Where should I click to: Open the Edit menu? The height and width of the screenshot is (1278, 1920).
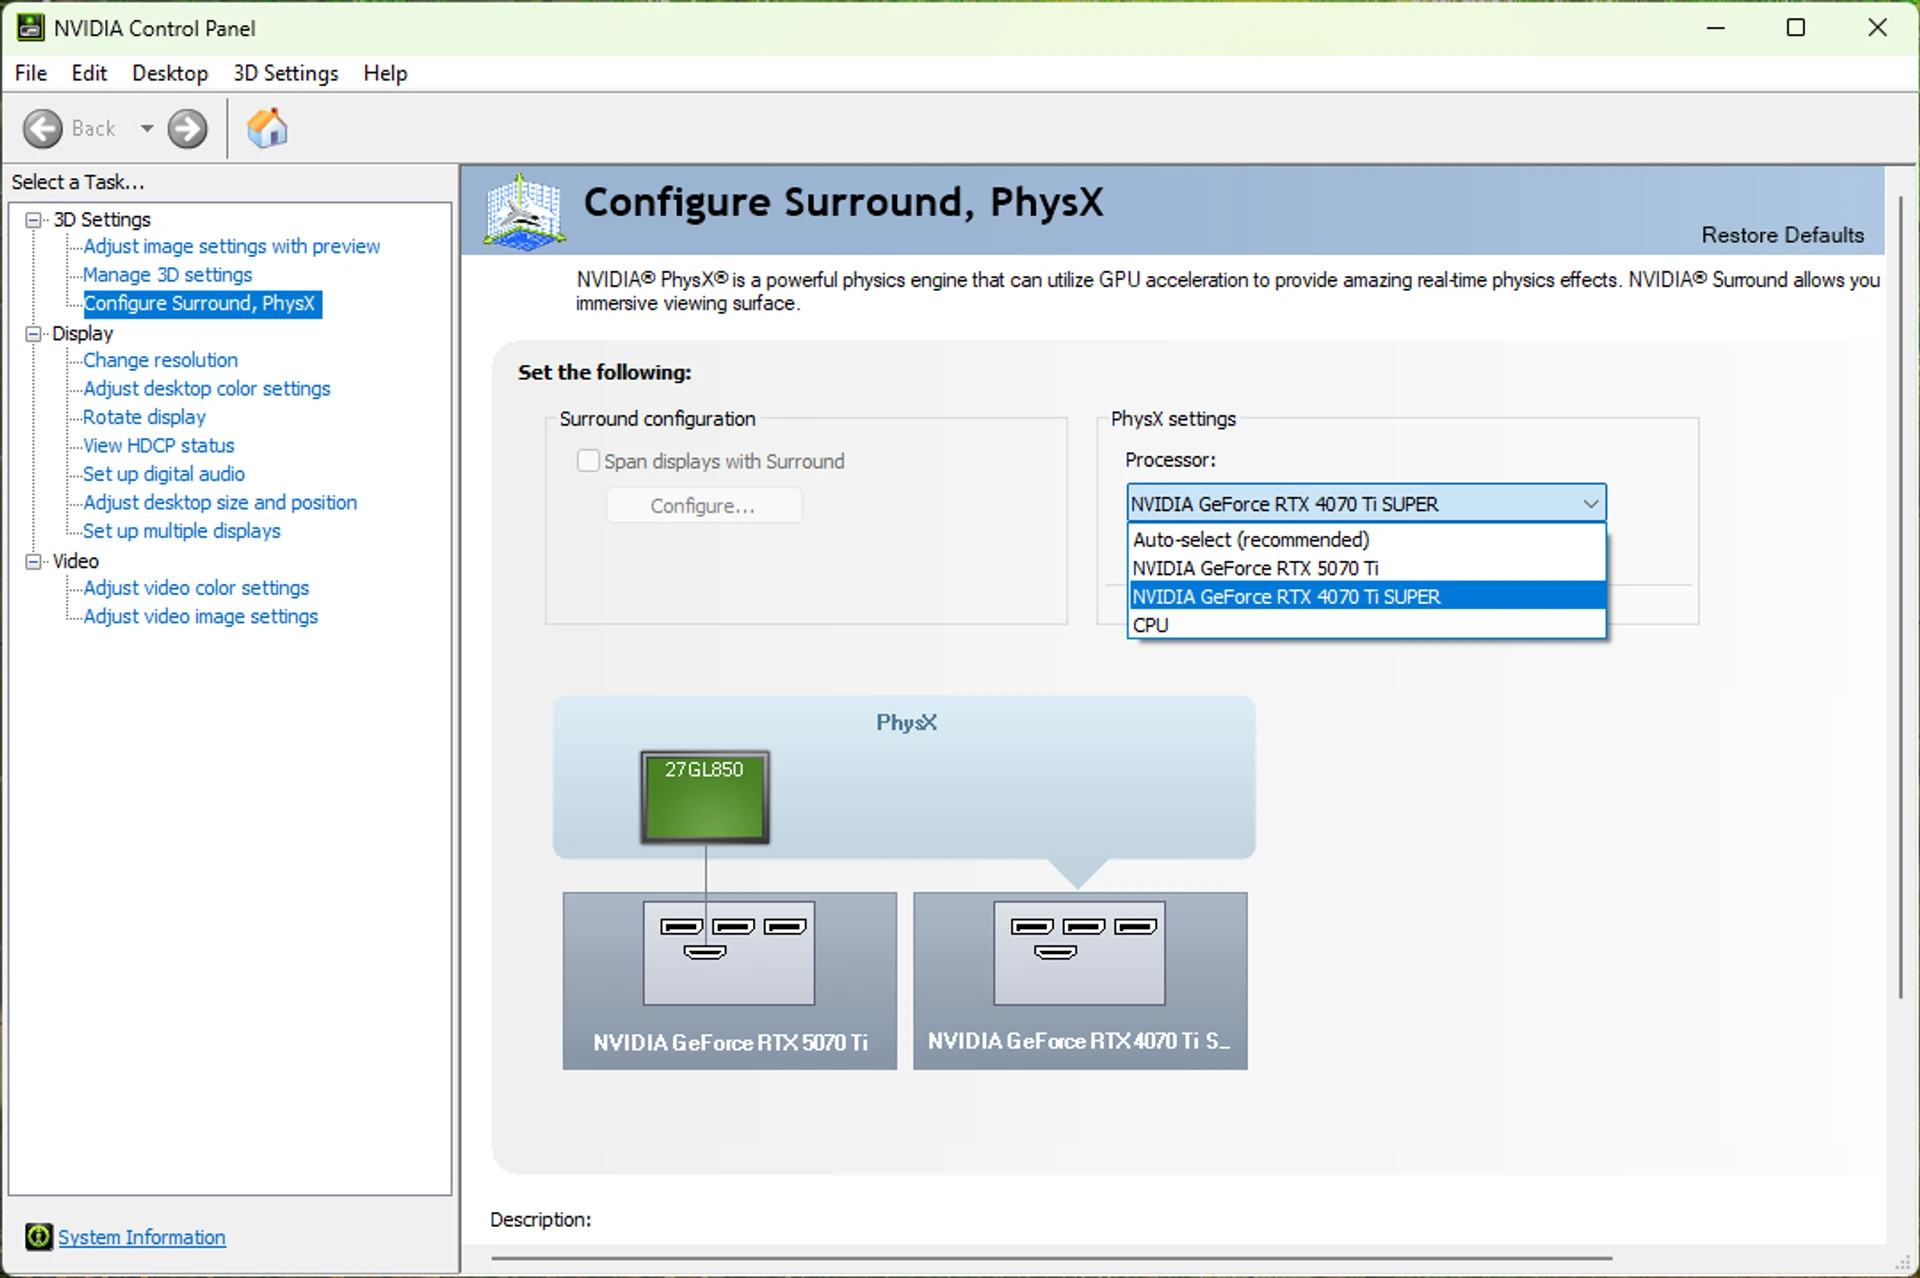[89, 73]
